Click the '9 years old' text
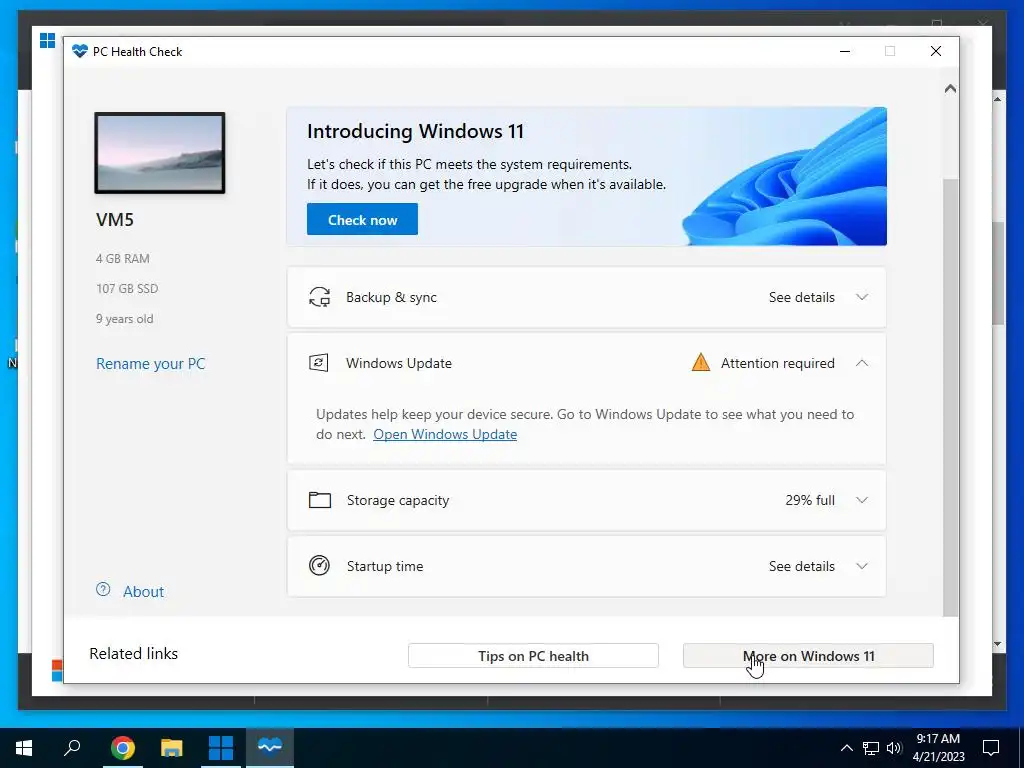Screen dimensions: 1024x768 [125, 319]
